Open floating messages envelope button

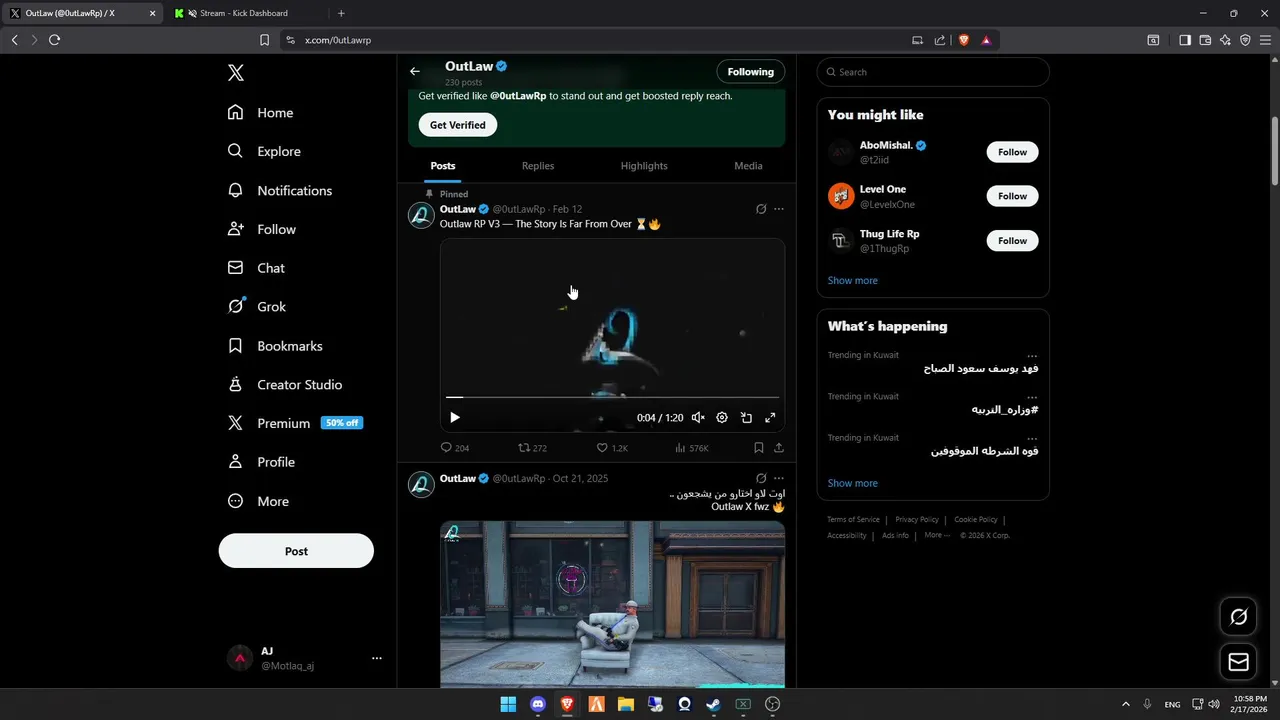pos(1238,662)
